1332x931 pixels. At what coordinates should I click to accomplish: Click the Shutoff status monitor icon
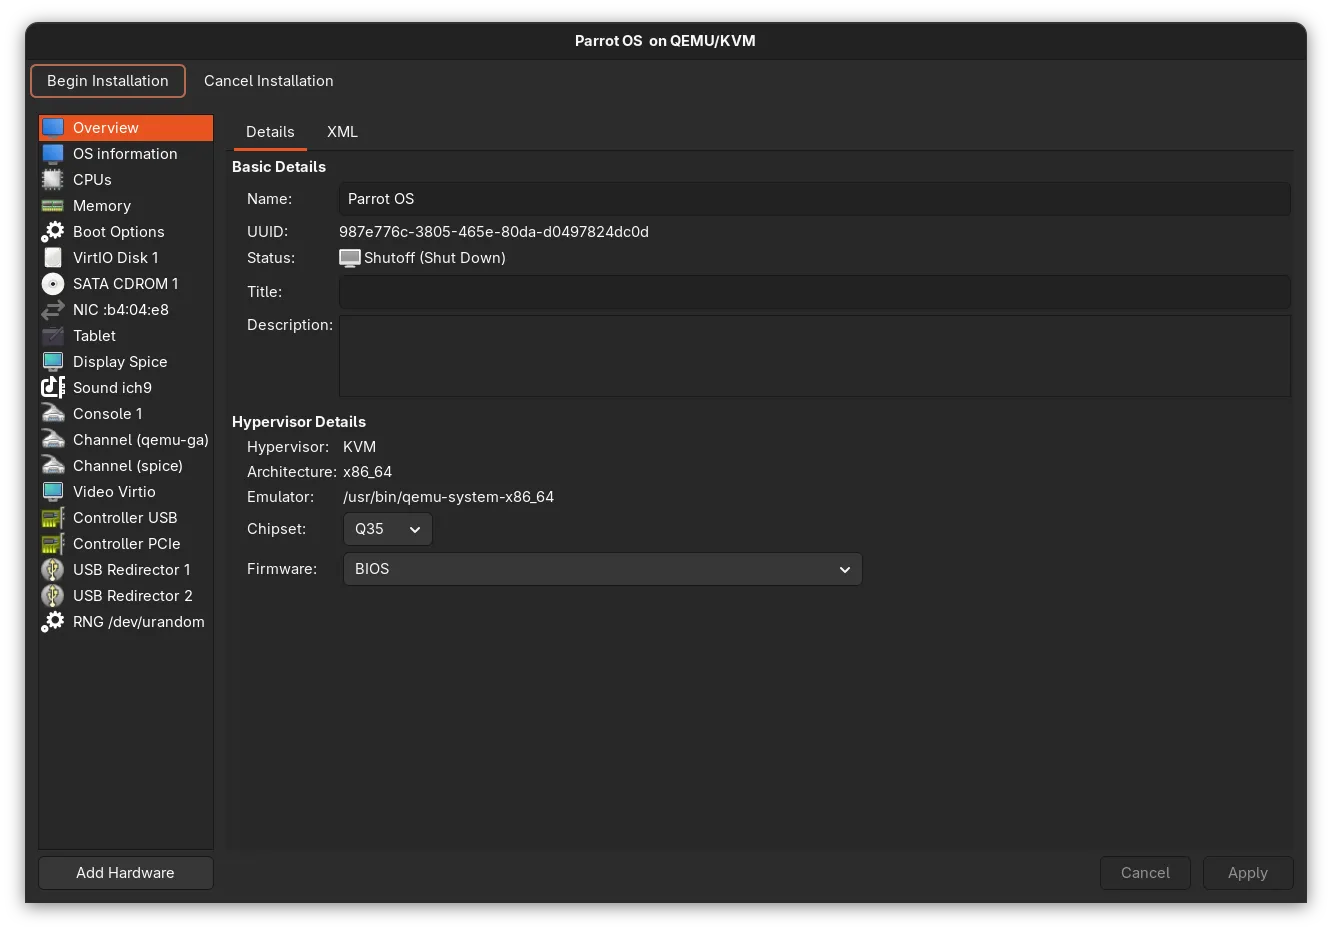click(350, 258)
